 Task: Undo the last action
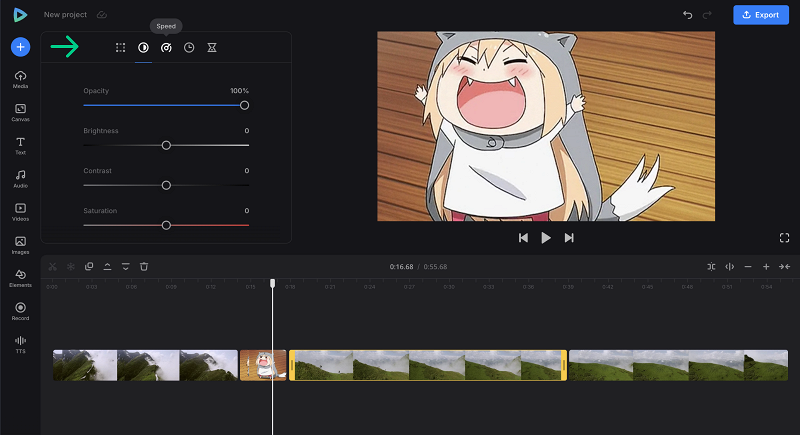tap(687, 15)
